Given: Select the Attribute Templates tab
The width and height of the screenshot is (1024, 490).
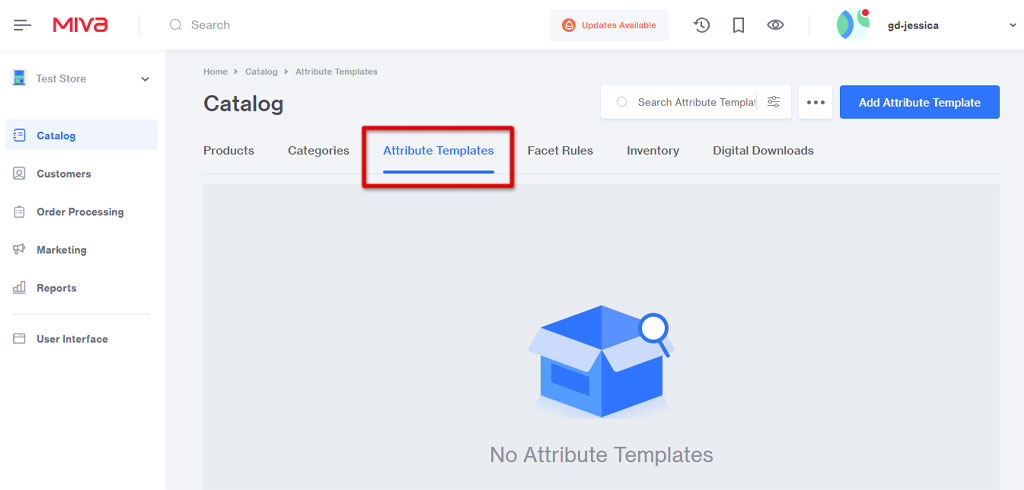Looking at the screenshot, I should pyautogui.click(x=438, y=151).
